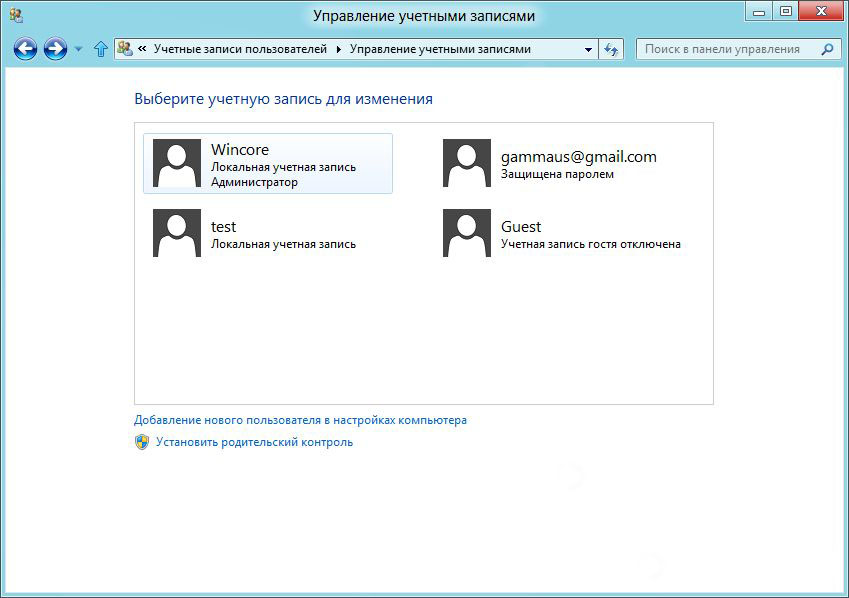Select the test account avatar
Image resolution: width=849 pixels, height=598 pixels.
(x=177, y=233)
